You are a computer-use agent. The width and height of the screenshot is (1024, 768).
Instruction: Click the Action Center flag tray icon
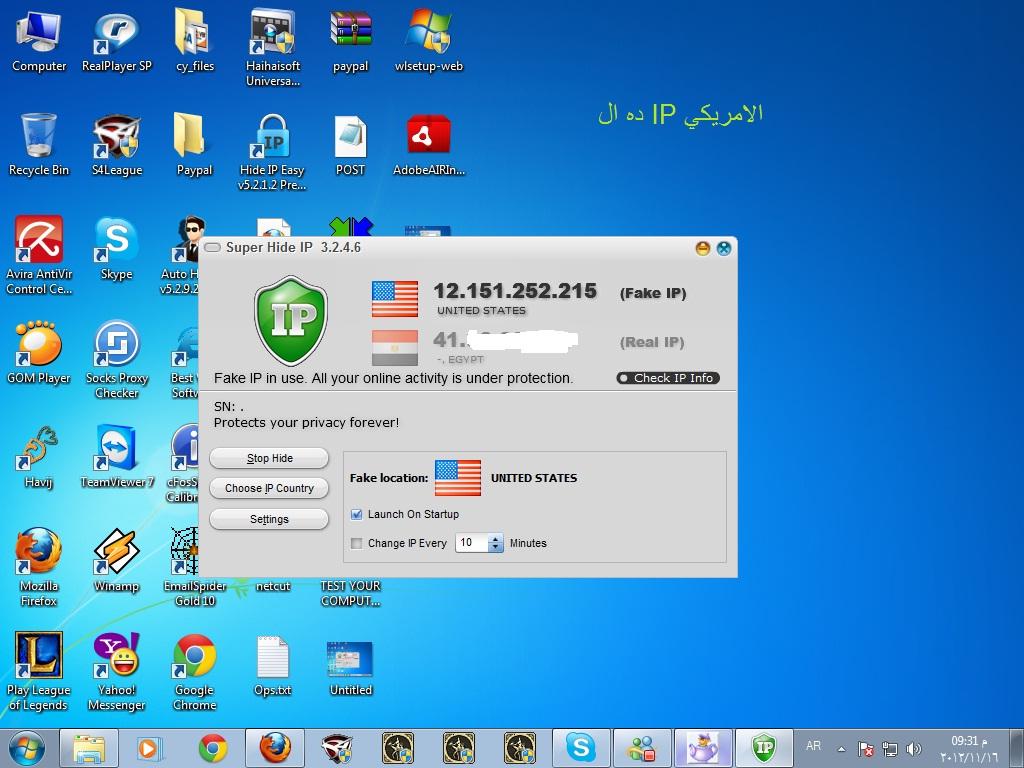(x=866, y=749)
